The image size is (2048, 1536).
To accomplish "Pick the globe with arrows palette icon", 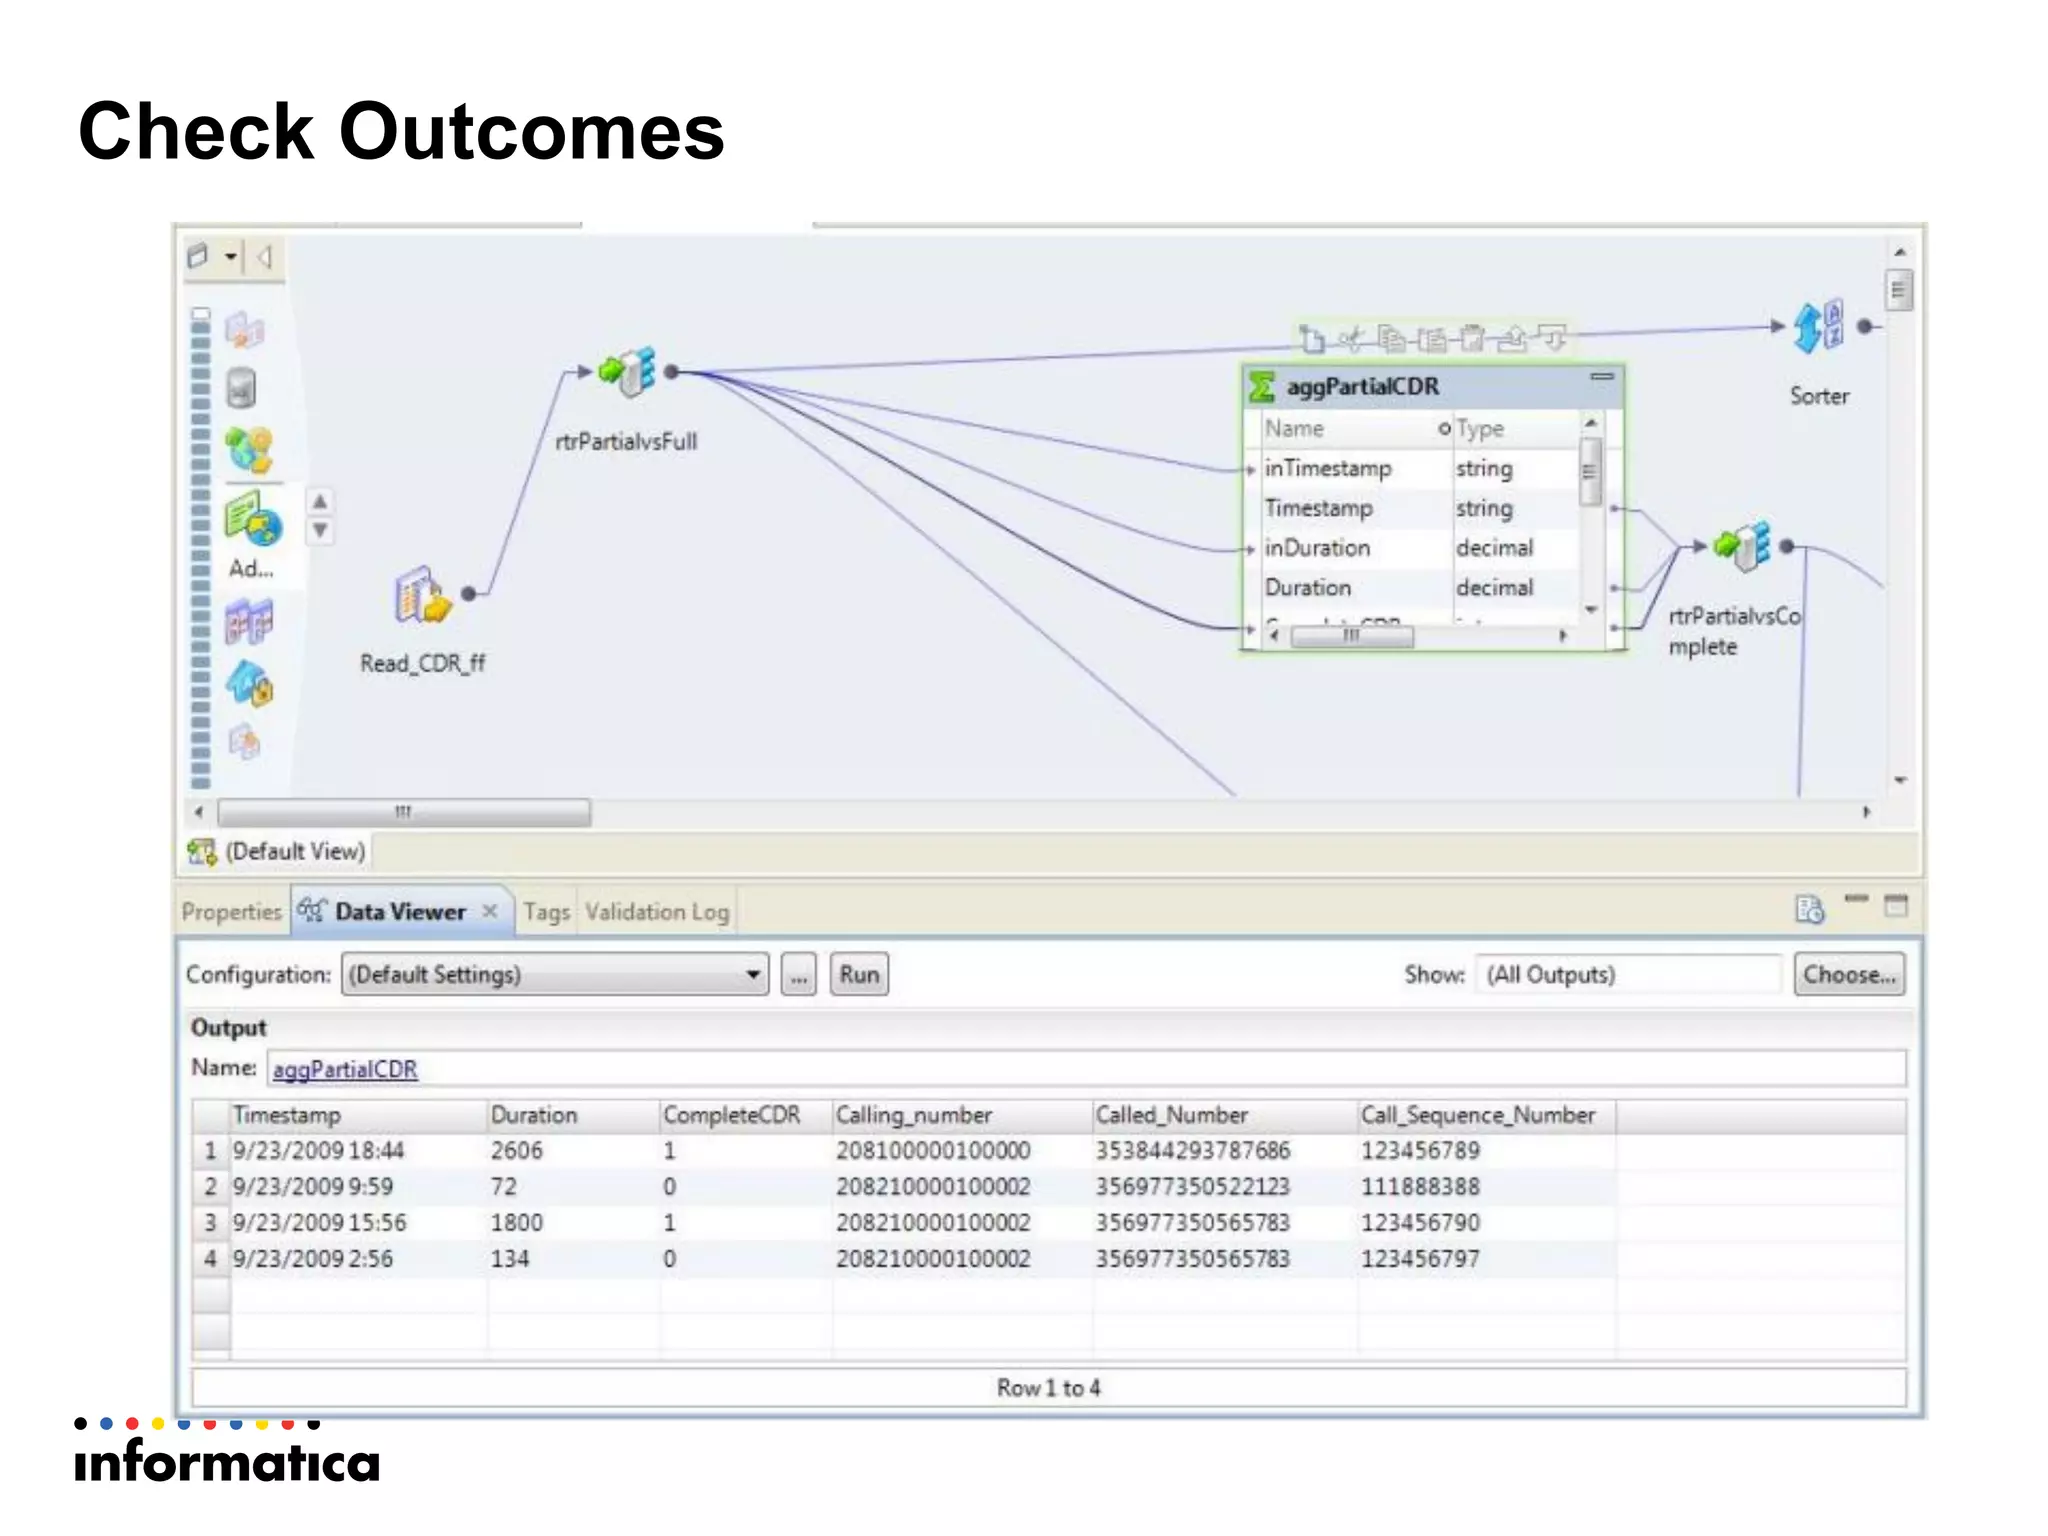I will (249, 451).
